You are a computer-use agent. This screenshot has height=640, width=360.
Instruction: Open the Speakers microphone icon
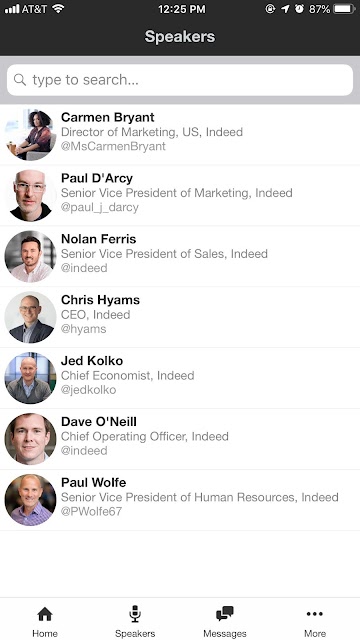pos(135,613)
